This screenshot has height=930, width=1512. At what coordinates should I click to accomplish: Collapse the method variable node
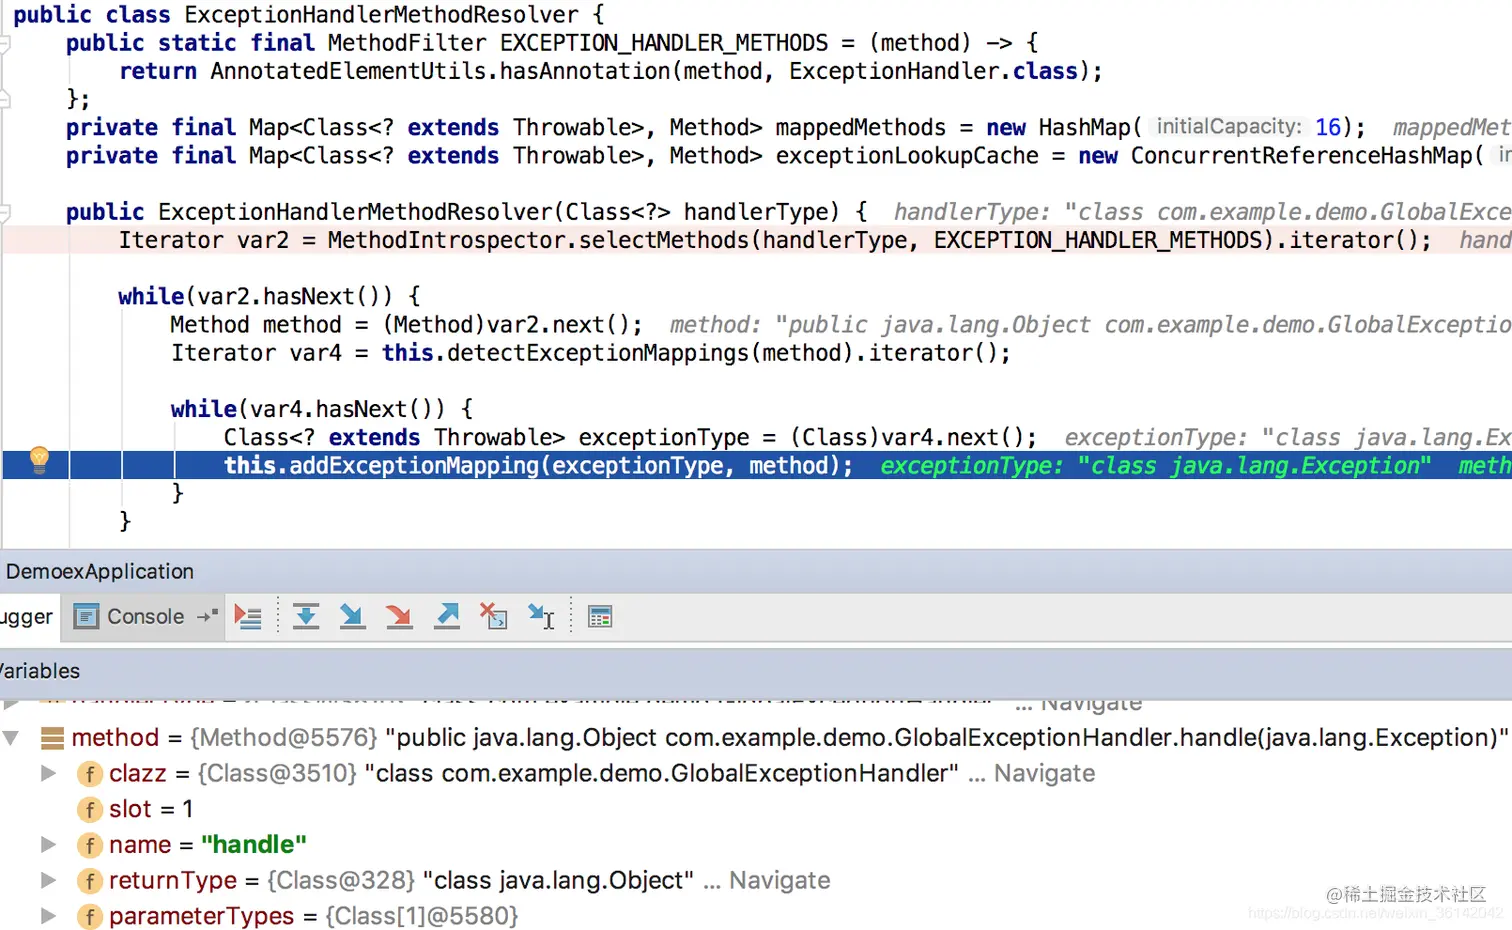[x=11, y=738]
